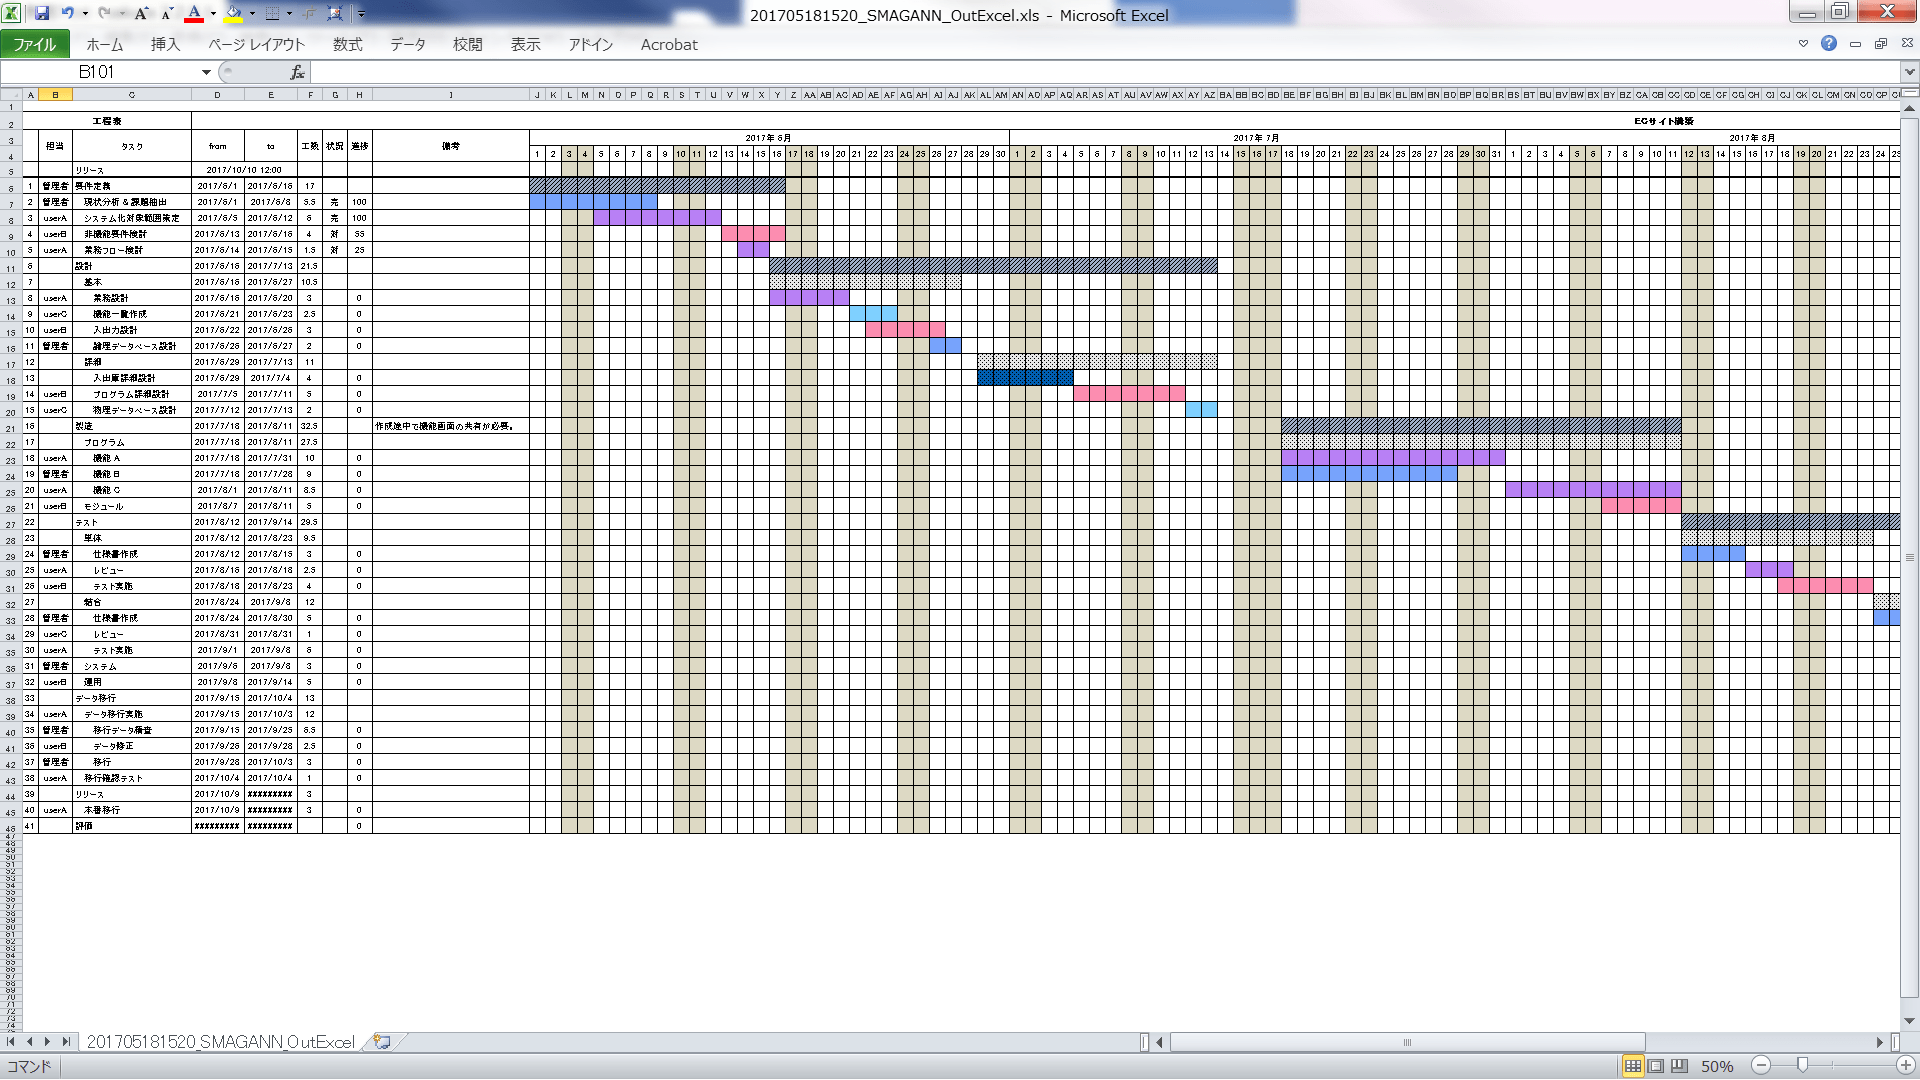Open Customize Quick Access Toolbar dropdown
This screenshot has width=1920, height=1080.
(361, 14)
